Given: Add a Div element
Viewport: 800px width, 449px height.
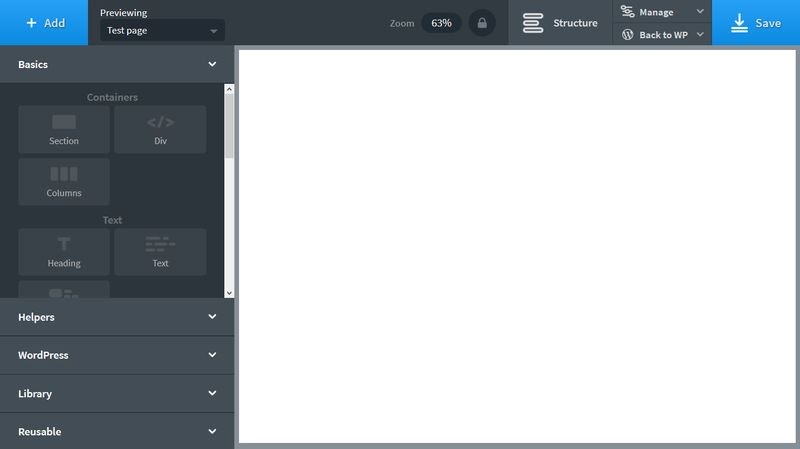Looking at the screenshot, I should coord(160,130).
